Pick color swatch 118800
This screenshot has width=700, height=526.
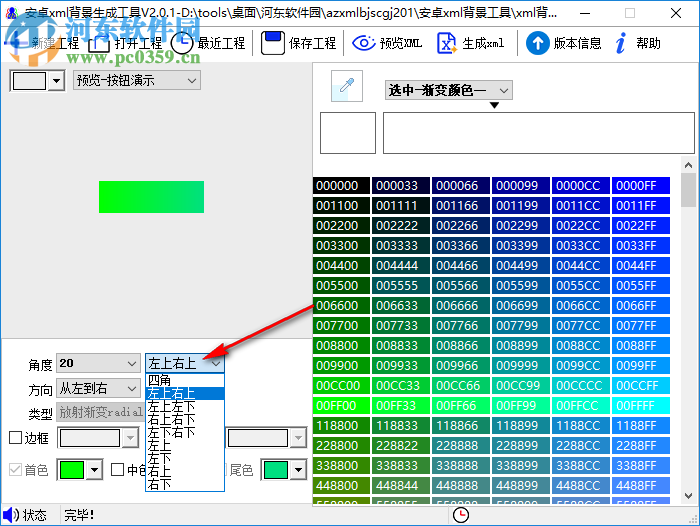point(342,426)
